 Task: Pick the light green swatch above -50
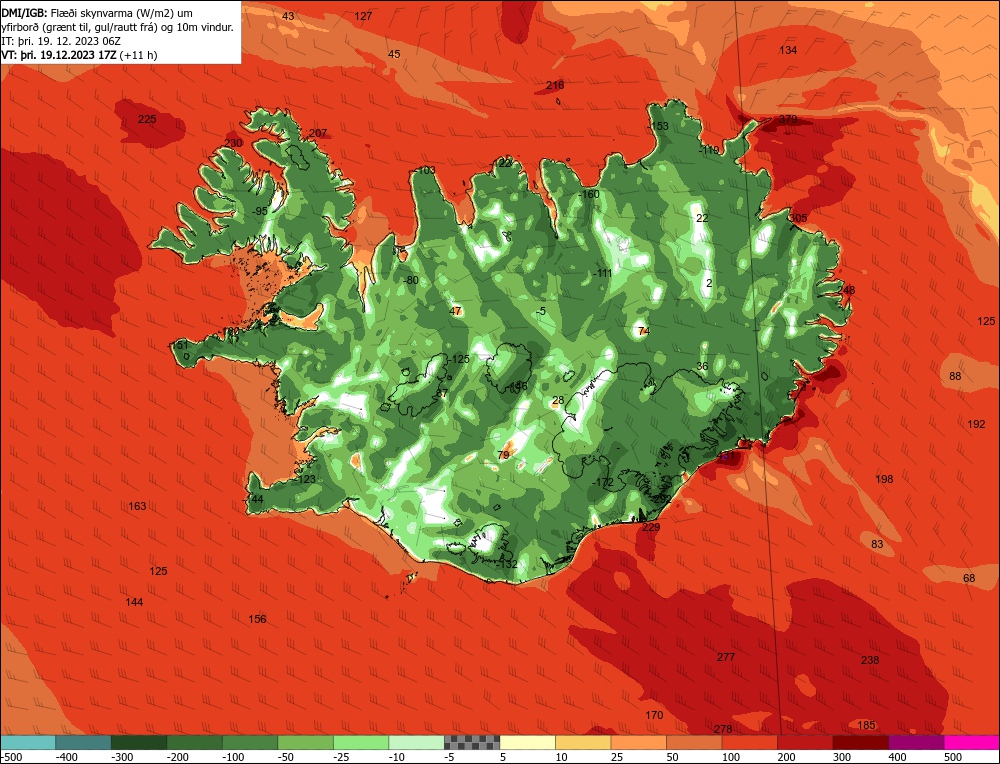[x=305, y=742]
